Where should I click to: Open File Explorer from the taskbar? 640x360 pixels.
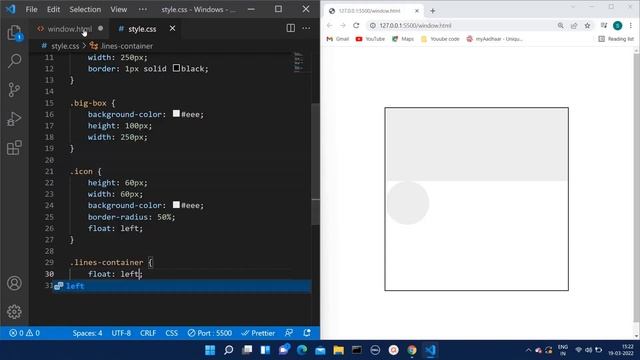pyautogui.click(x=338, y=350)
